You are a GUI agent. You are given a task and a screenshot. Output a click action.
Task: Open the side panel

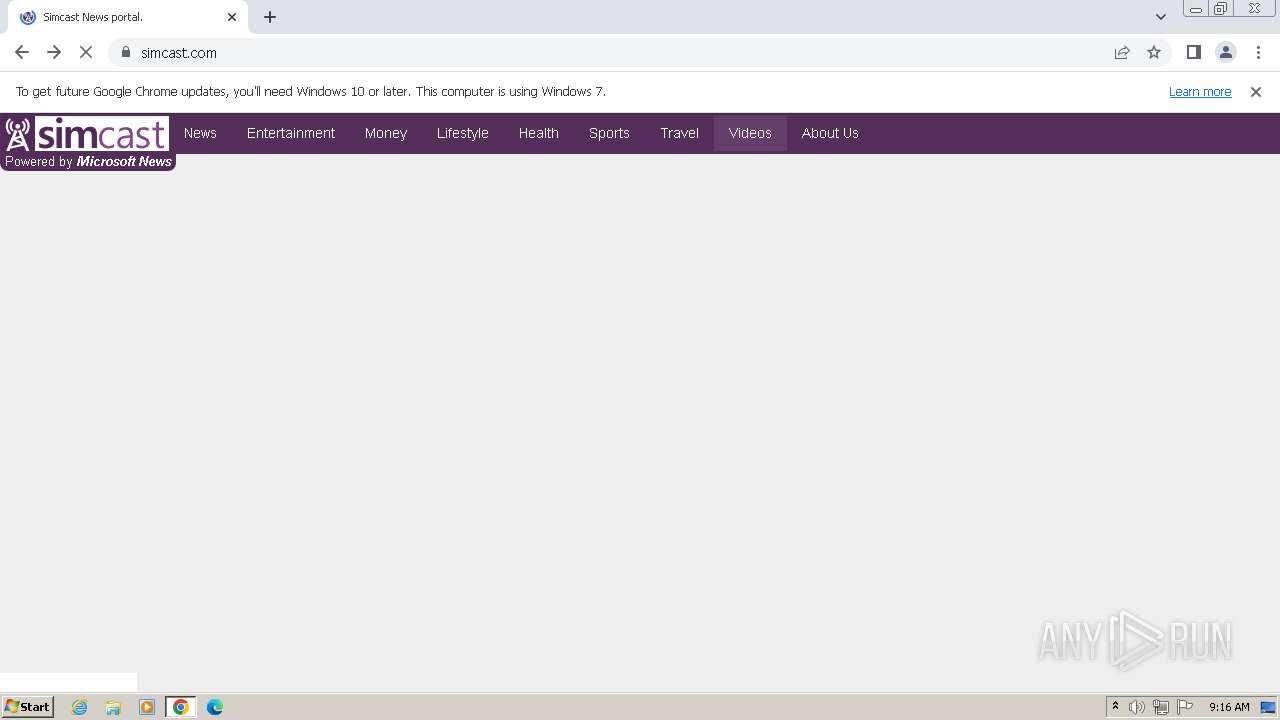pos(1193,52)
